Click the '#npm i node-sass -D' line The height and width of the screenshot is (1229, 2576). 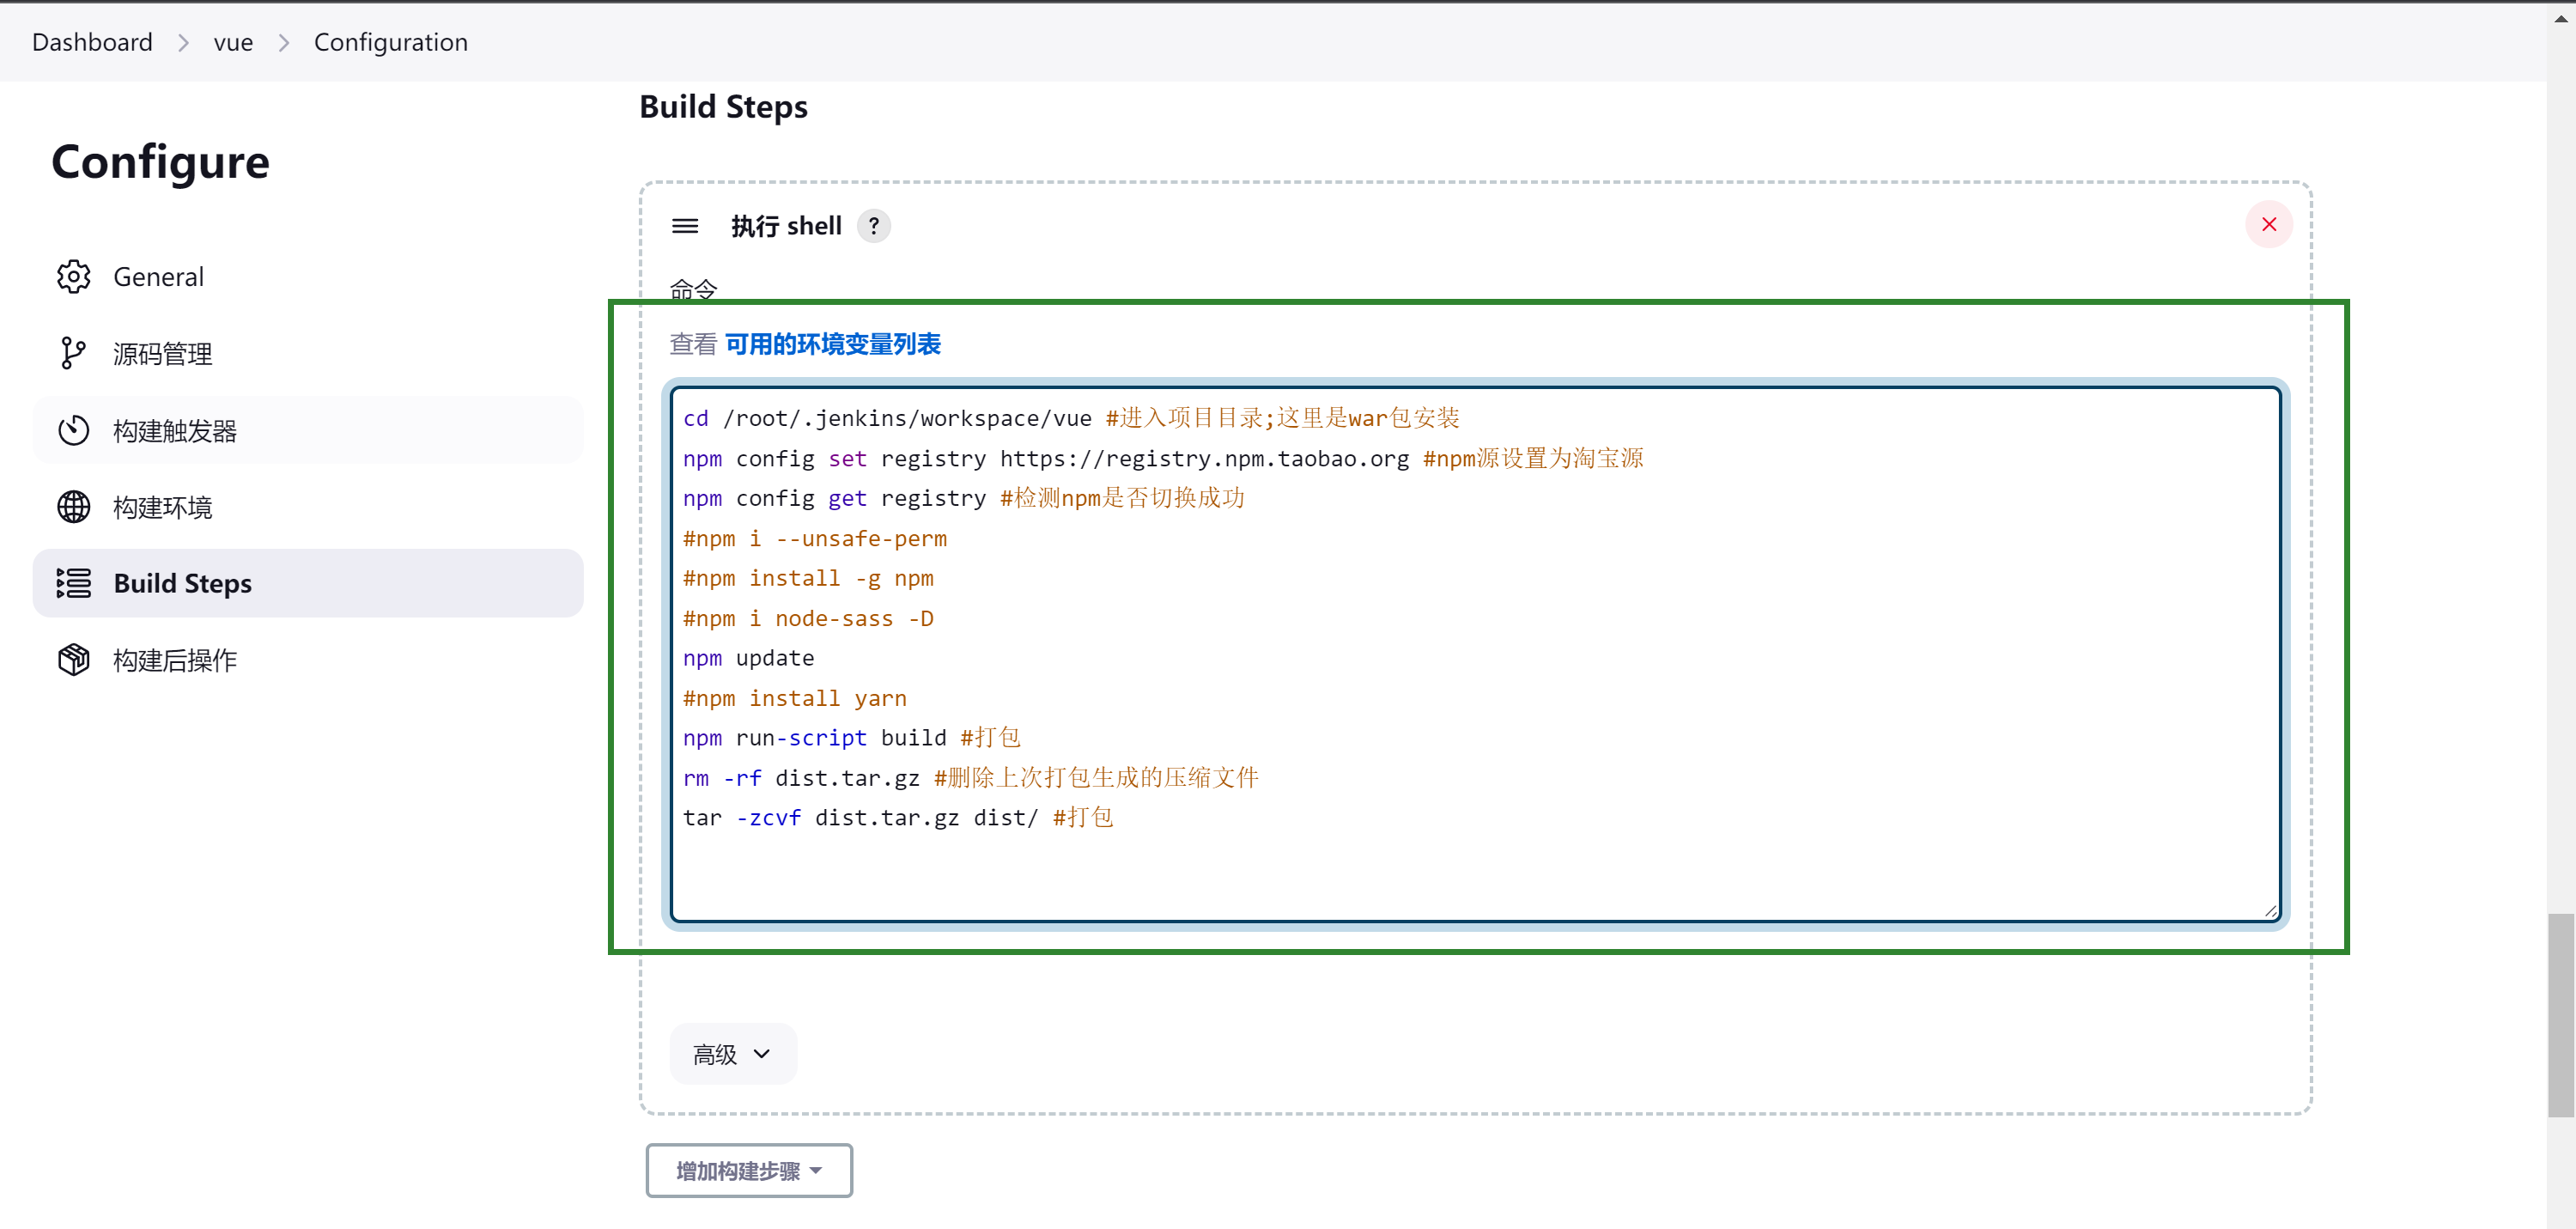pos(808,618)
